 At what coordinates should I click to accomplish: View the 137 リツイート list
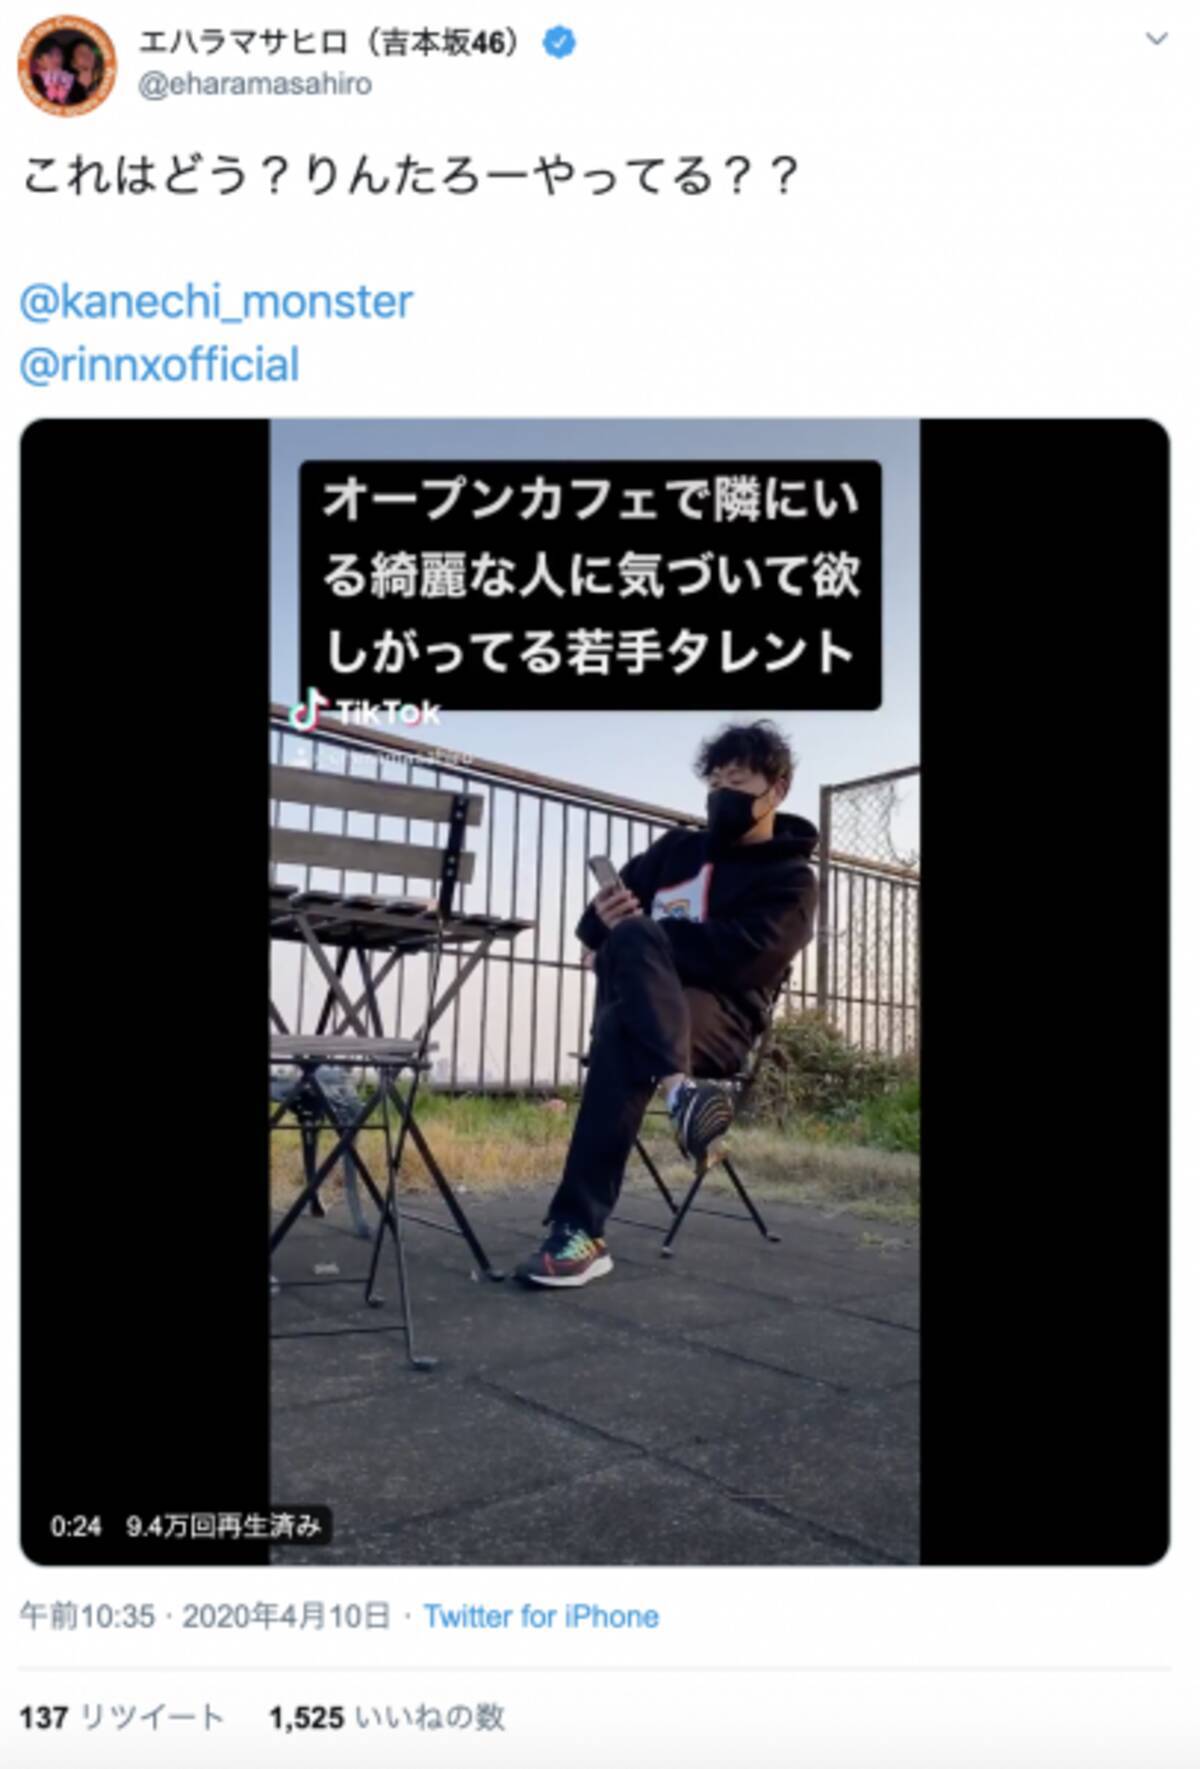[121, 1718]
